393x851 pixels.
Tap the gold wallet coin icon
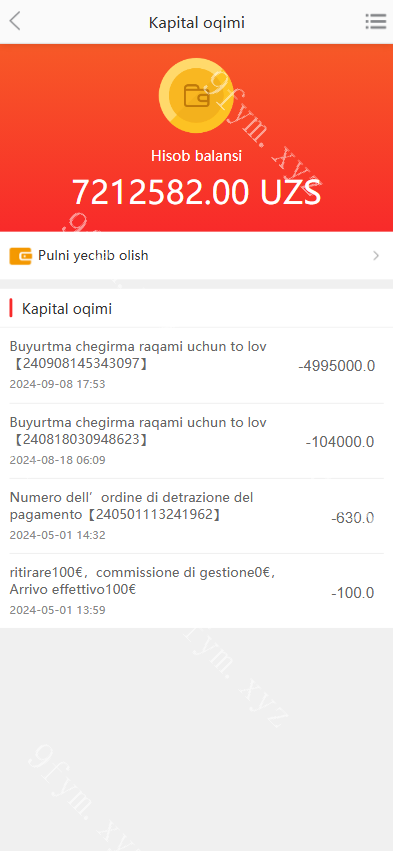[196, 96]
